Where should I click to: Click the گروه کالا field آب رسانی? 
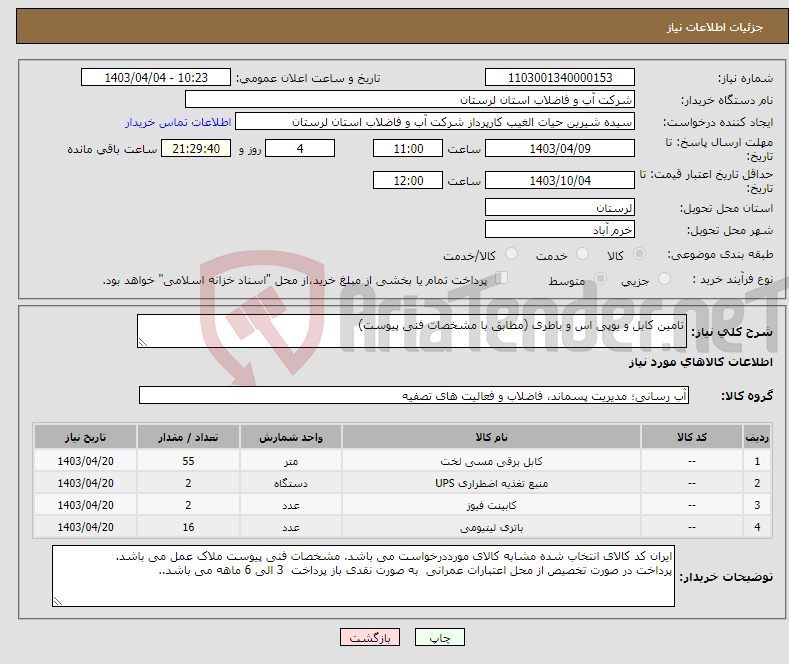(x=414, y=395)
